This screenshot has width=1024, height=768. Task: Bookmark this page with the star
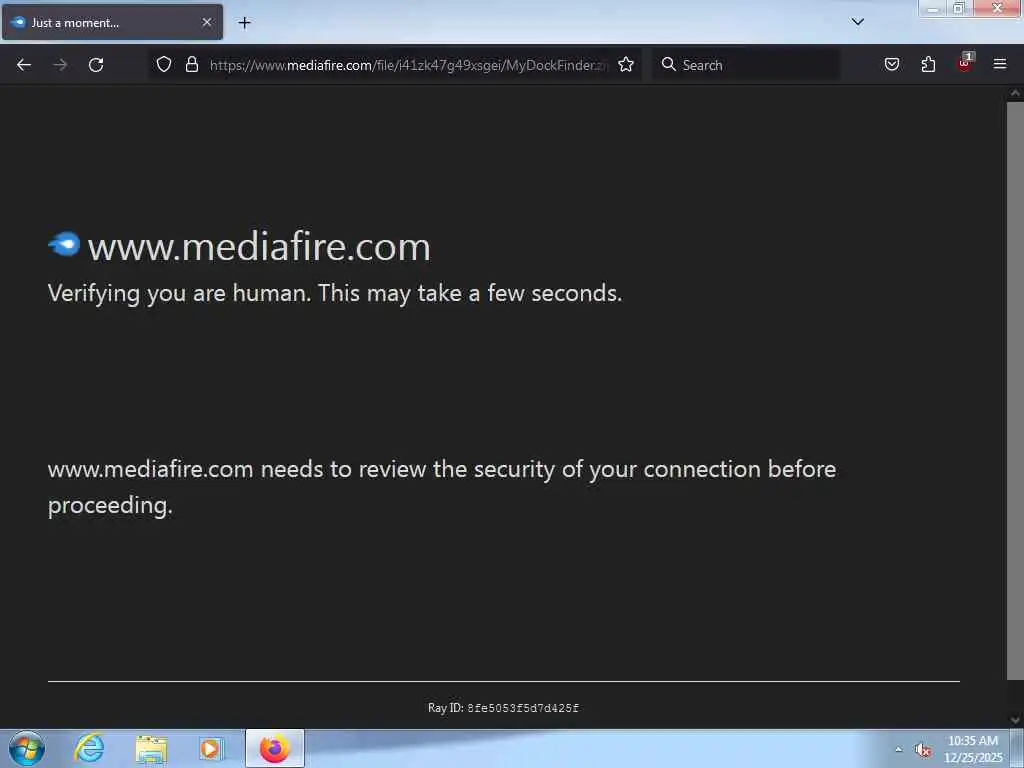(x=626, y=64)
